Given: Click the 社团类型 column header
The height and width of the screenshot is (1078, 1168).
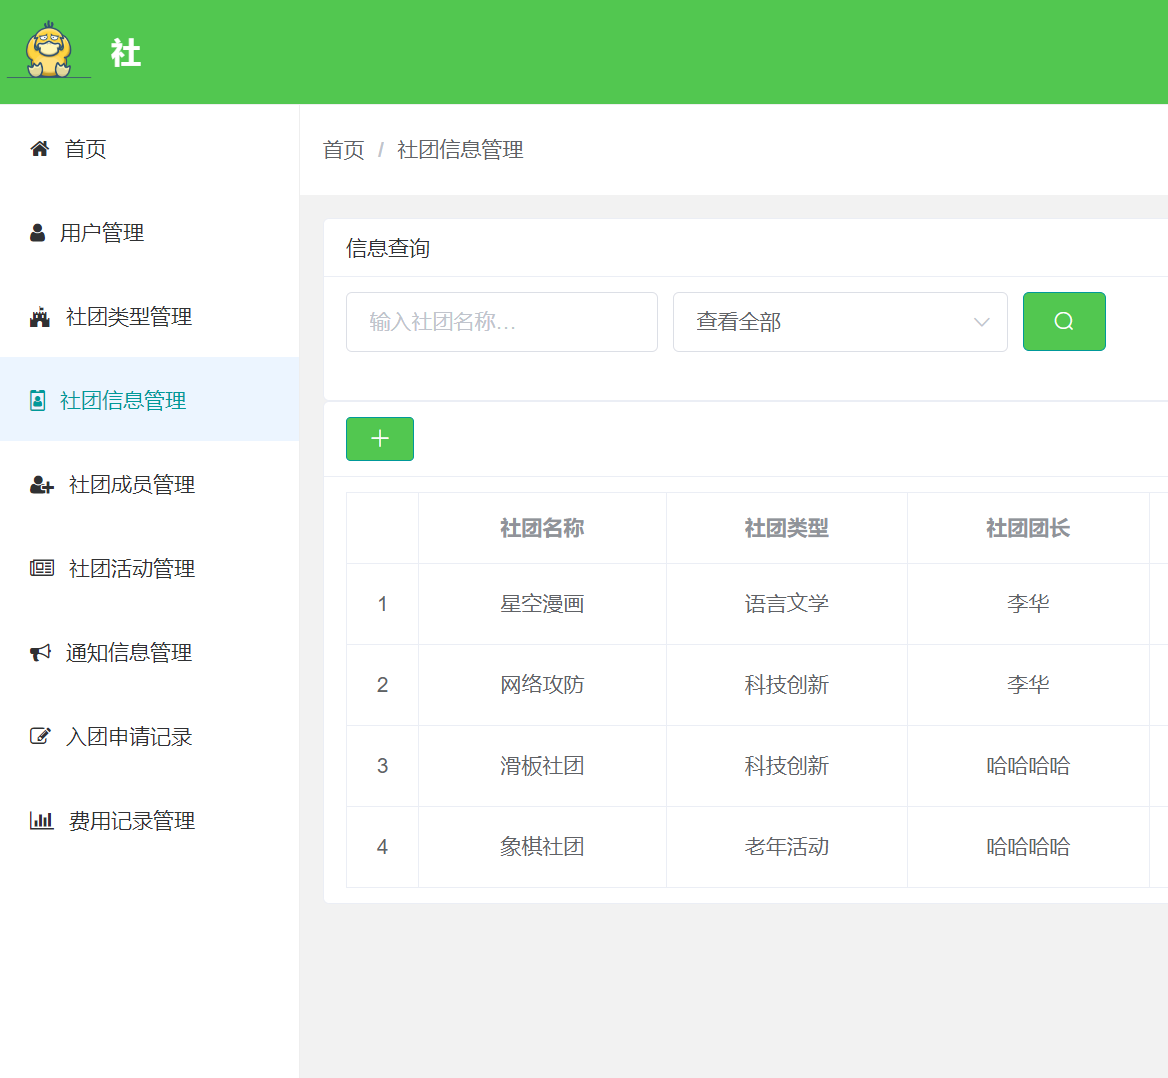Looking at the screenshot, I should 787,528.
